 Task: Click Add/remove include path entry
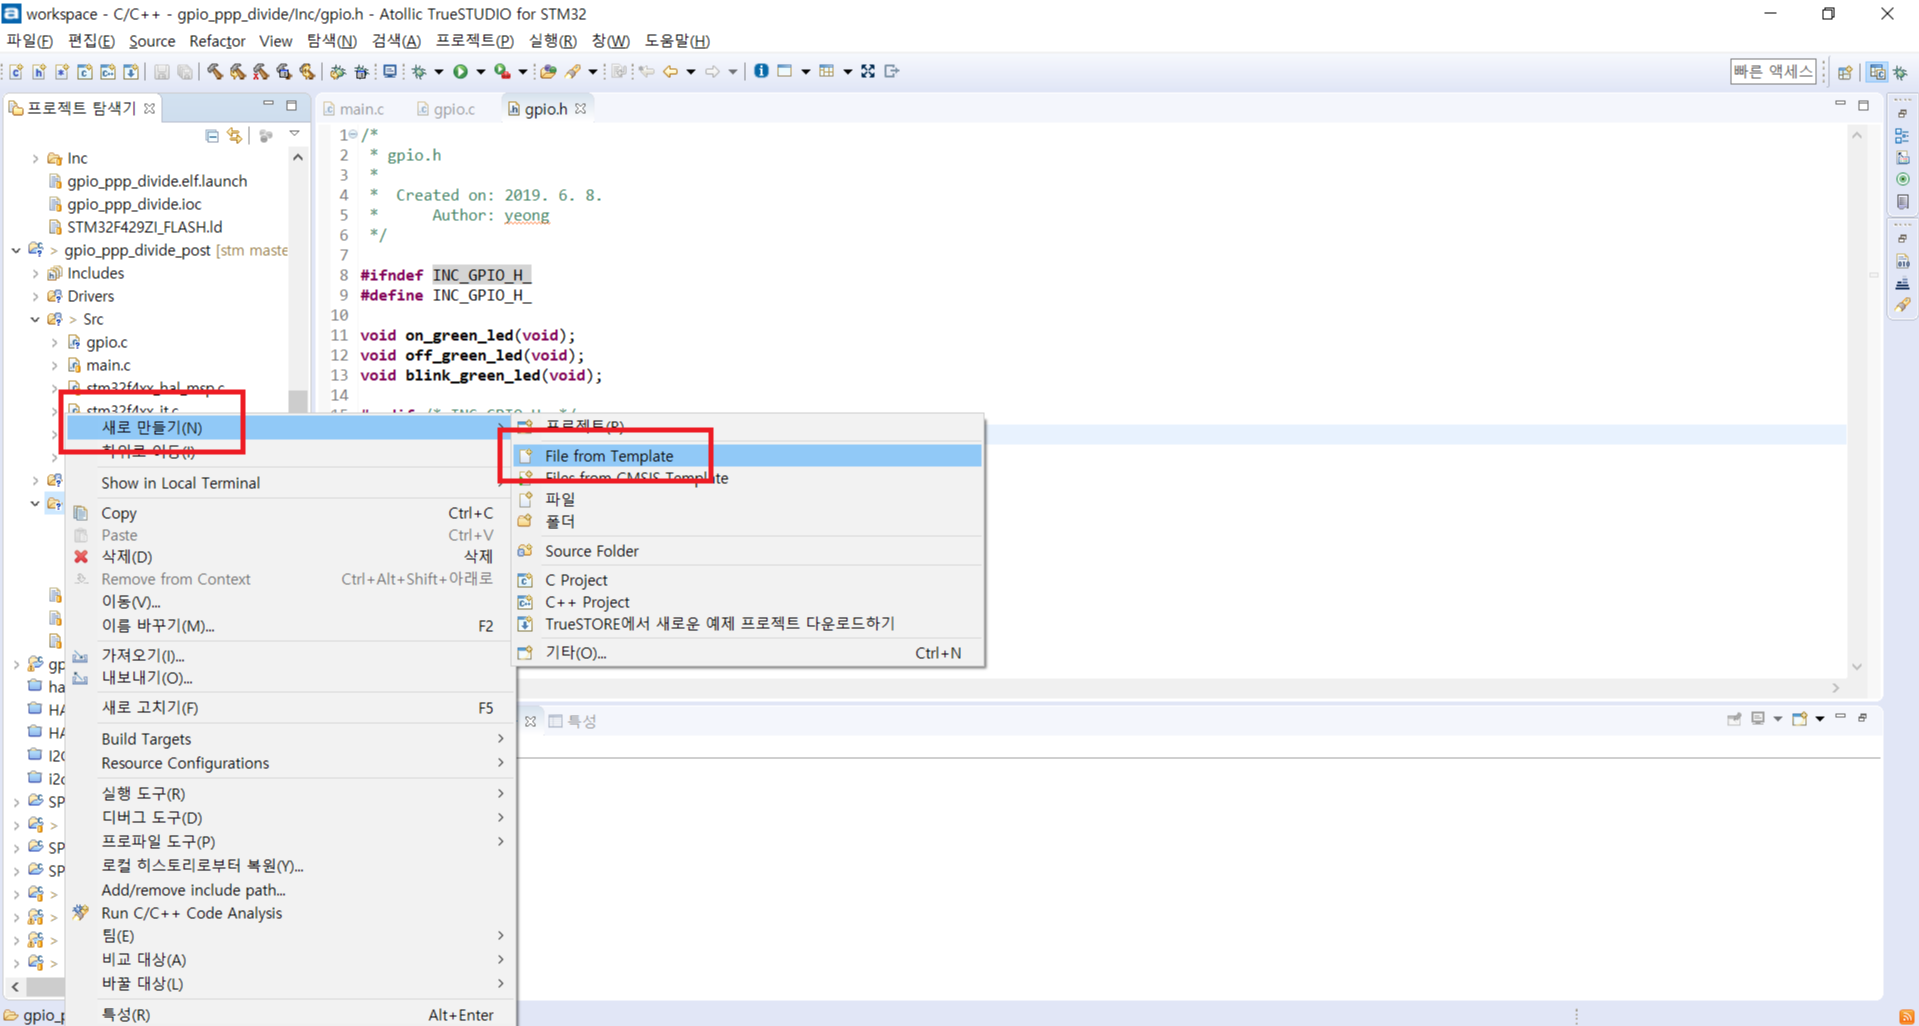pos(290,890)
